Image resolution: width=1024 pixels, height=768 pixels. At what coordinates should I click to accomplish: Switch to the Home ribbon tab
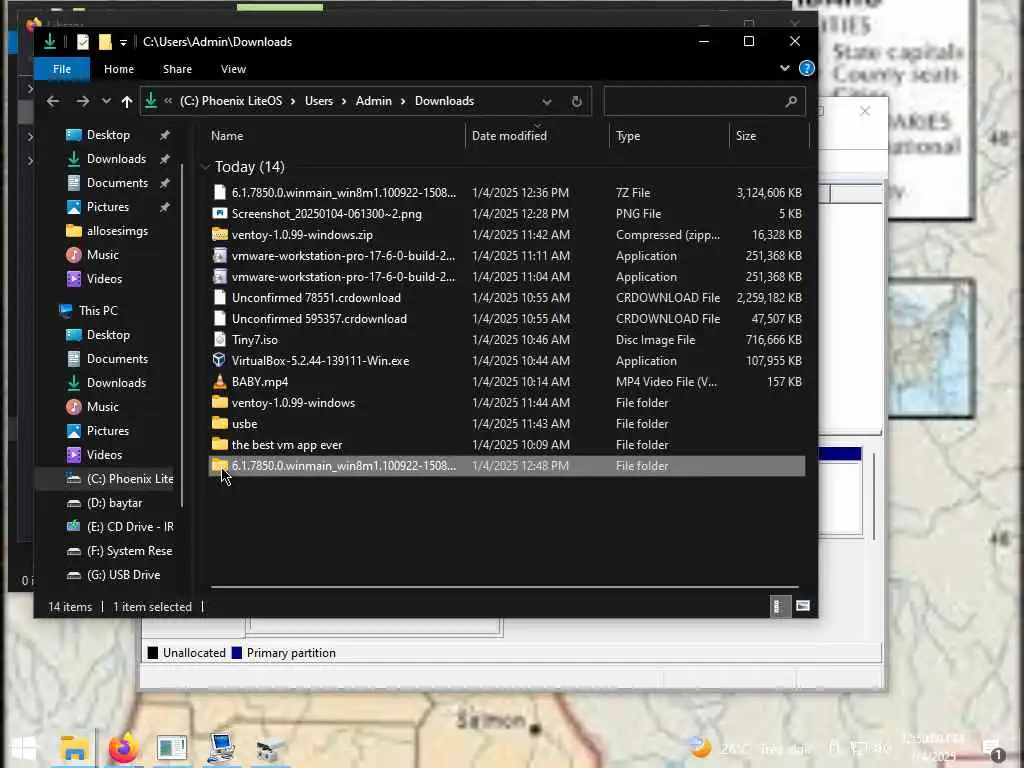pos(119,69)
